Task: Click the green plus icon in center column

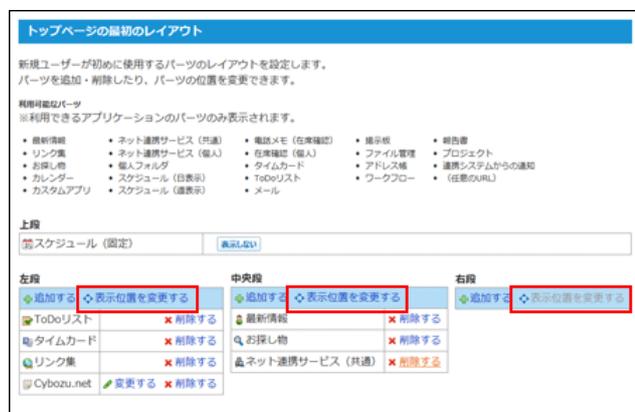Action: pyautogui.click(x=239, y=299)
